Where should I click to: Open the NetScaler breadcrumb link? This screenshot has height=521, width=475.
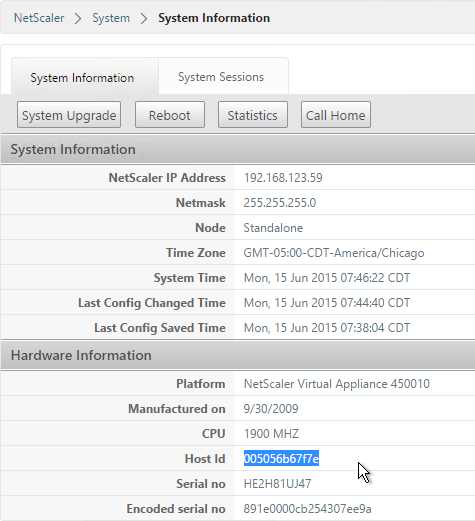coord(39,18)
